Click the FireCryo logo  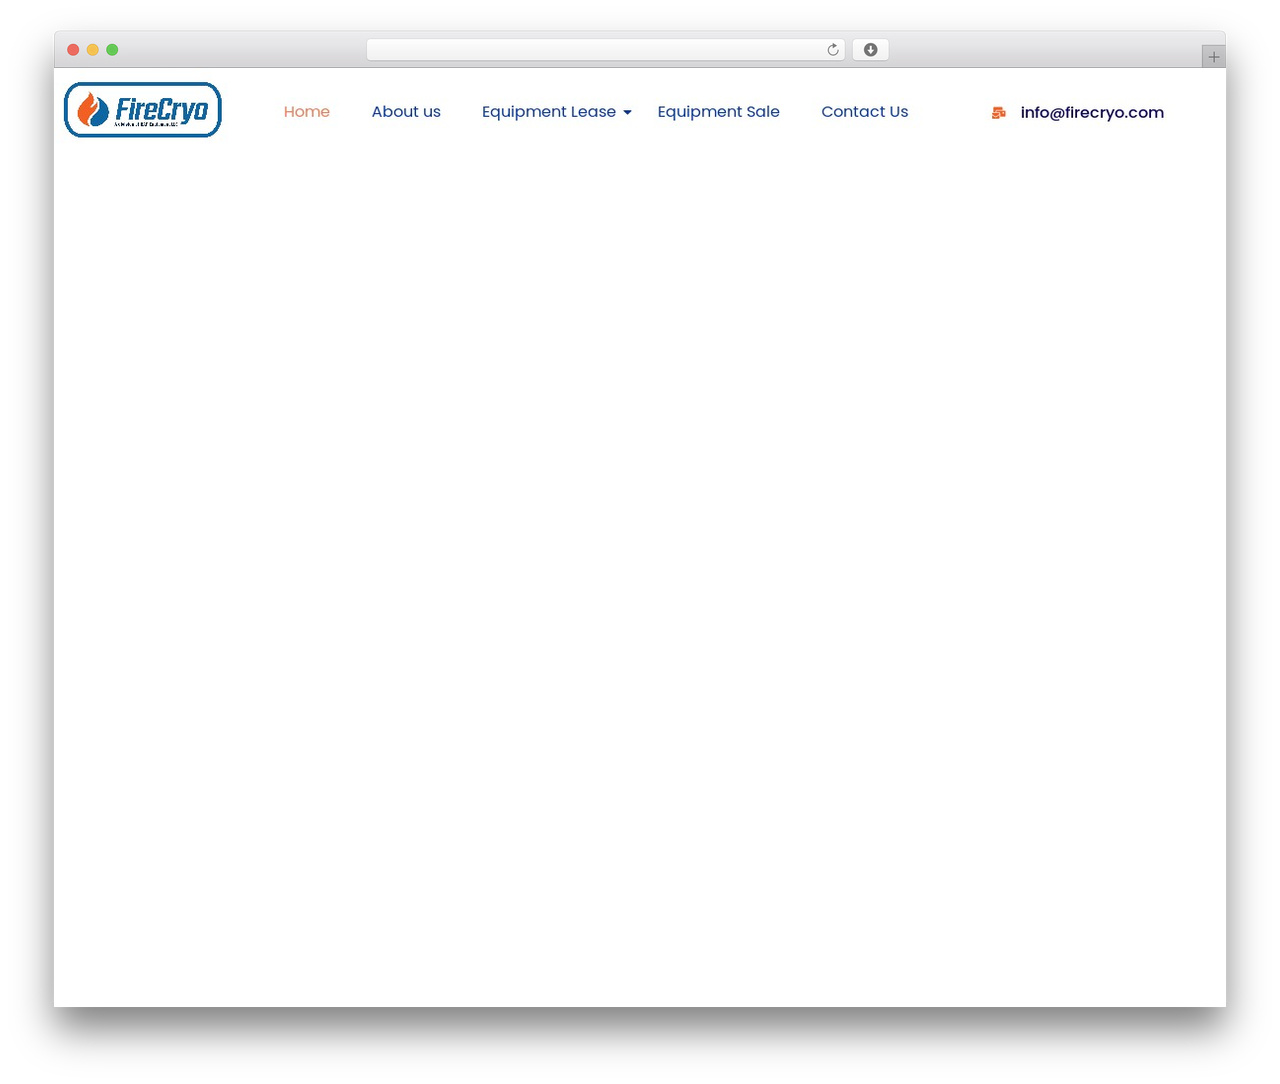point(143,110)
